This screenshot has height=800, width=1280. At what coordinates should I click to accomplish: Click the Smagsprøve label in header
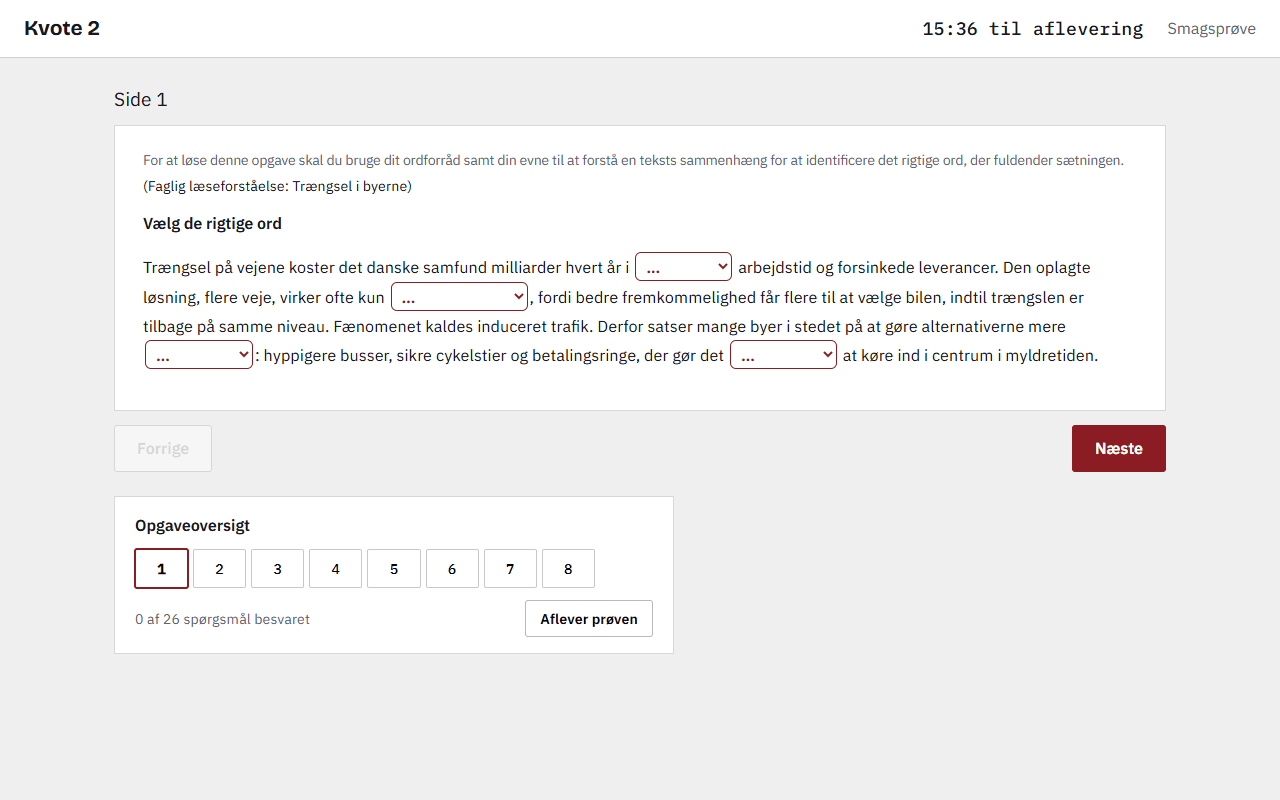(x=1211, y=29)
